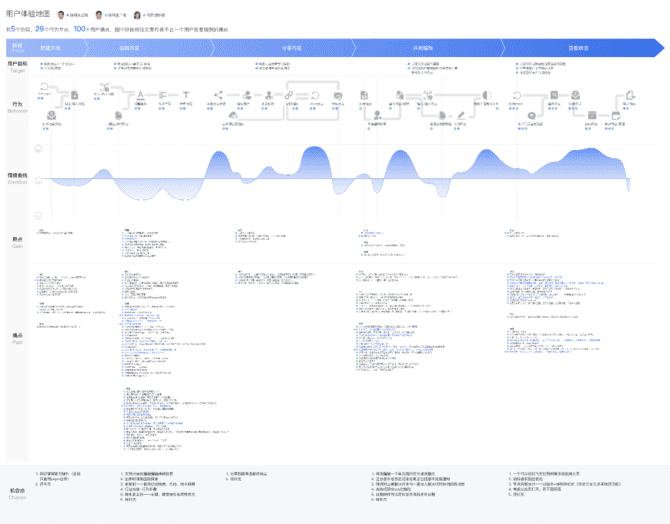
Task: Click the 机会点 Chance row label
Action: 17,494
